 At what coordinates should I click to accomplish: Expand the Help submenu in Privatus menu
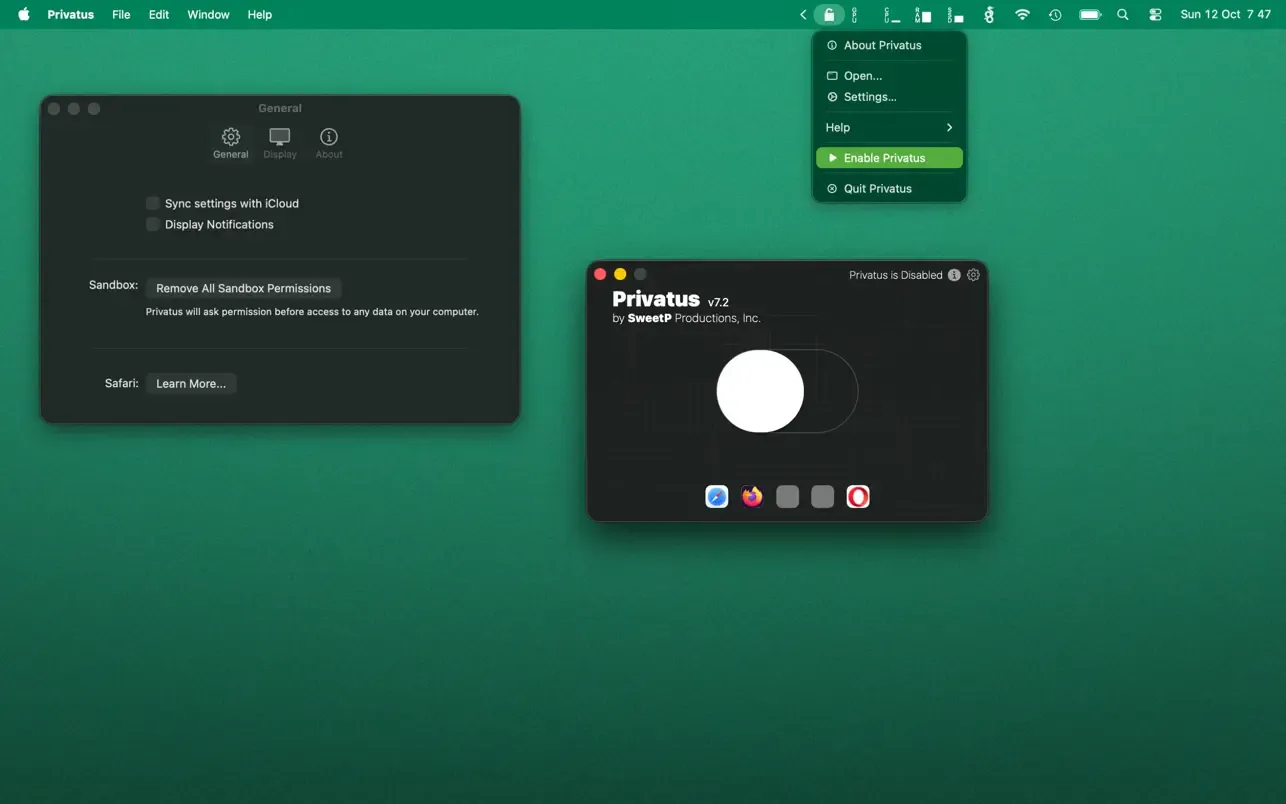click(889, 128)
